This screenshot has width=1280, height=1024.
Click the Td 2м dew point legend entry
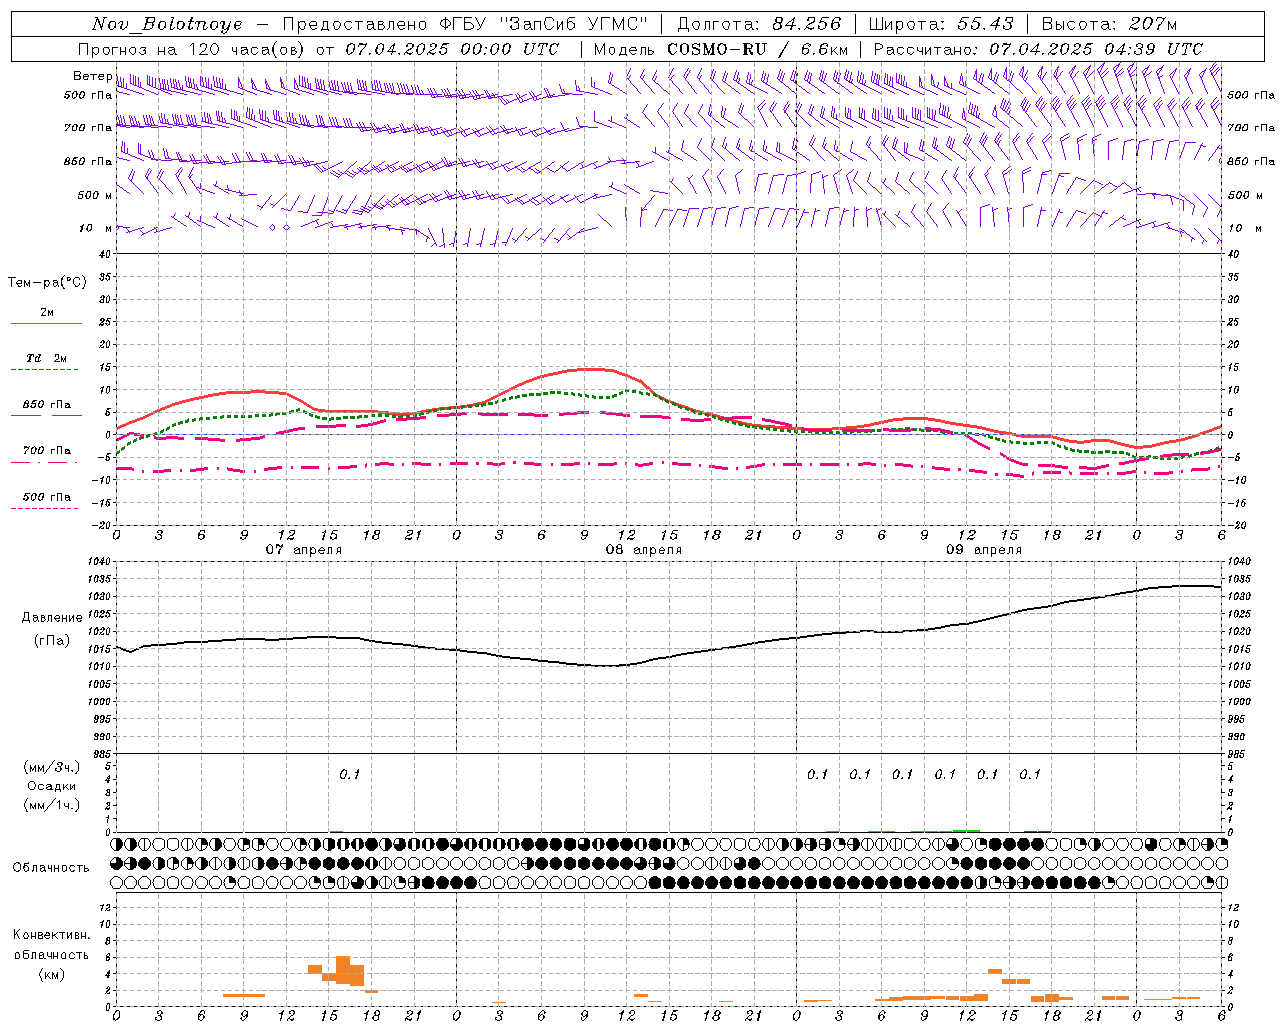(x=47, y=358)
